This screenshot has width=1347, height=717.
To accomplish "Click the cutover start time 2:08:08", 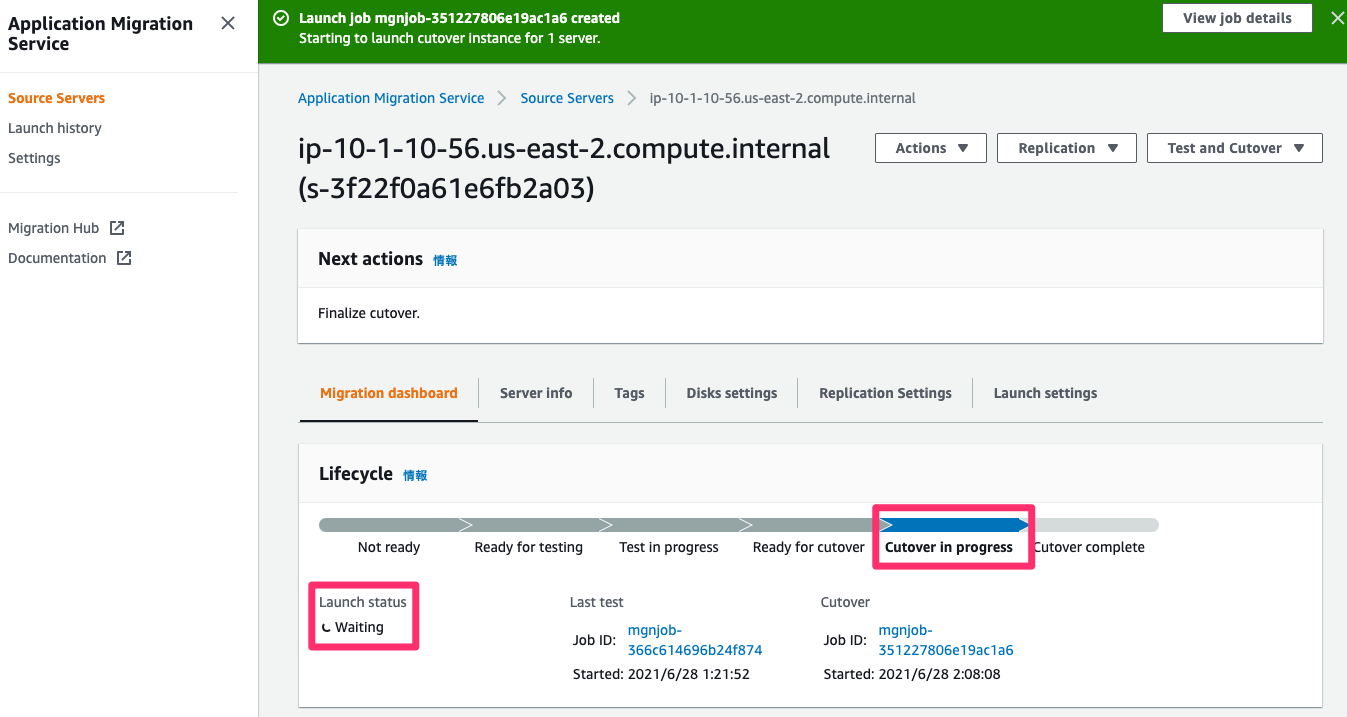I will coord(941,674).
